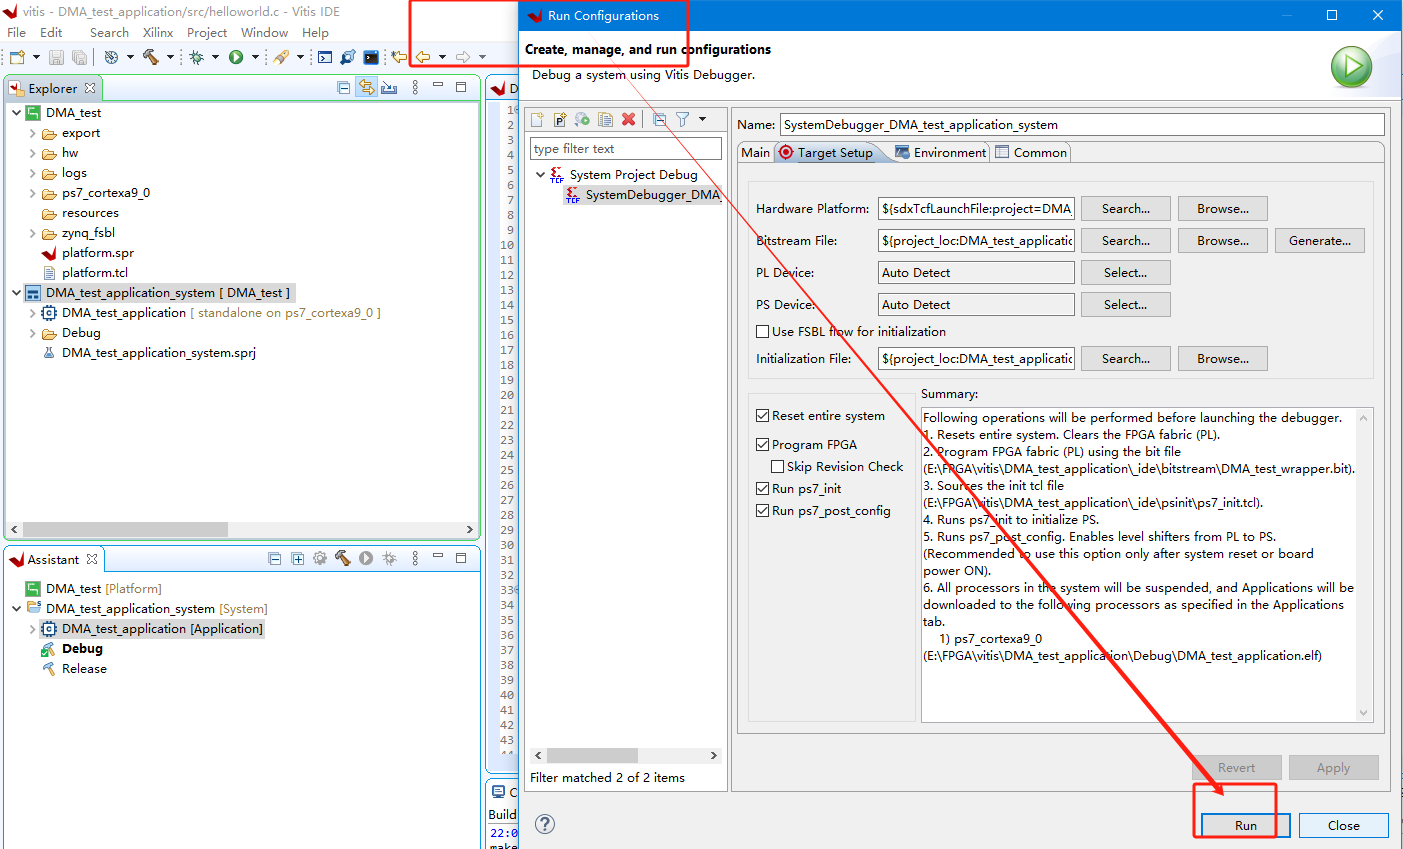
Task: Collapse all in Assistant panel
Action: (274, 559)
